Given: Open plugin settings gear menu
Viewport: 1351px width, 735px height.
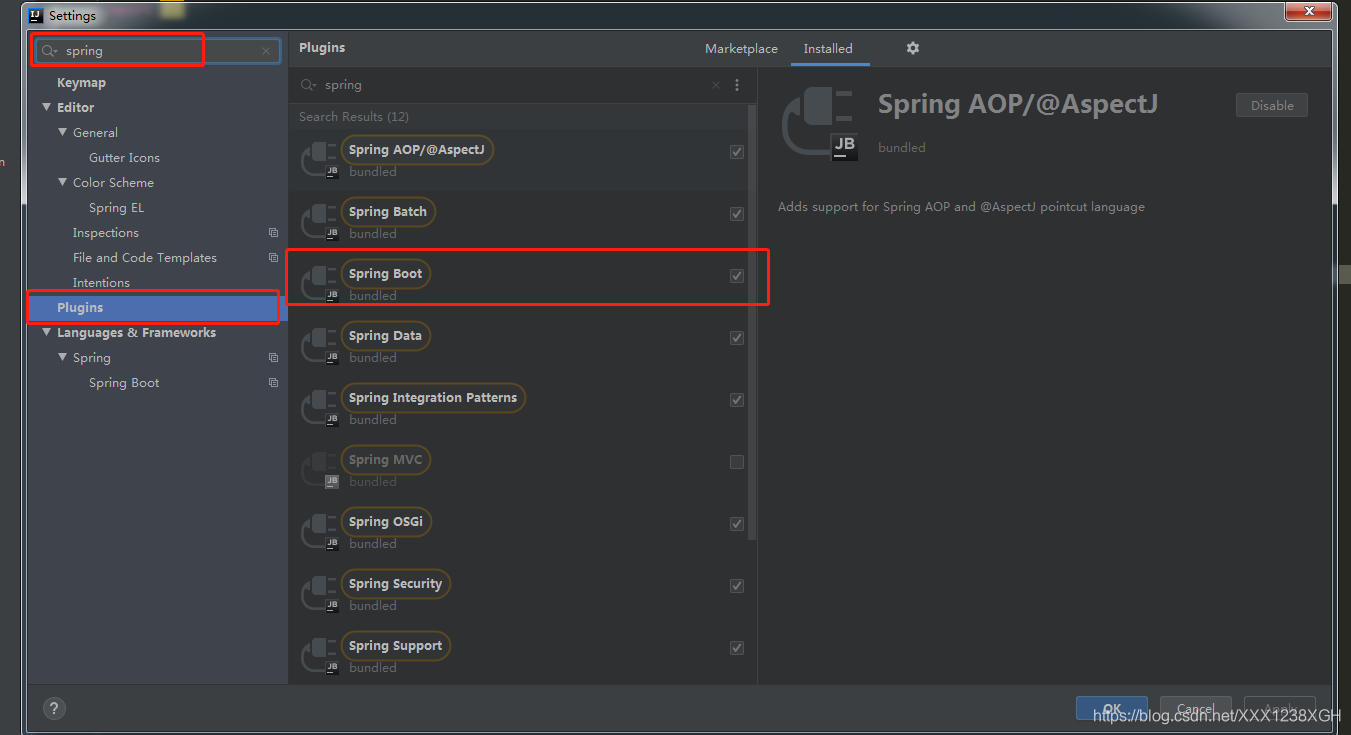Looking at the screenshot, I should tap(912, 48).
